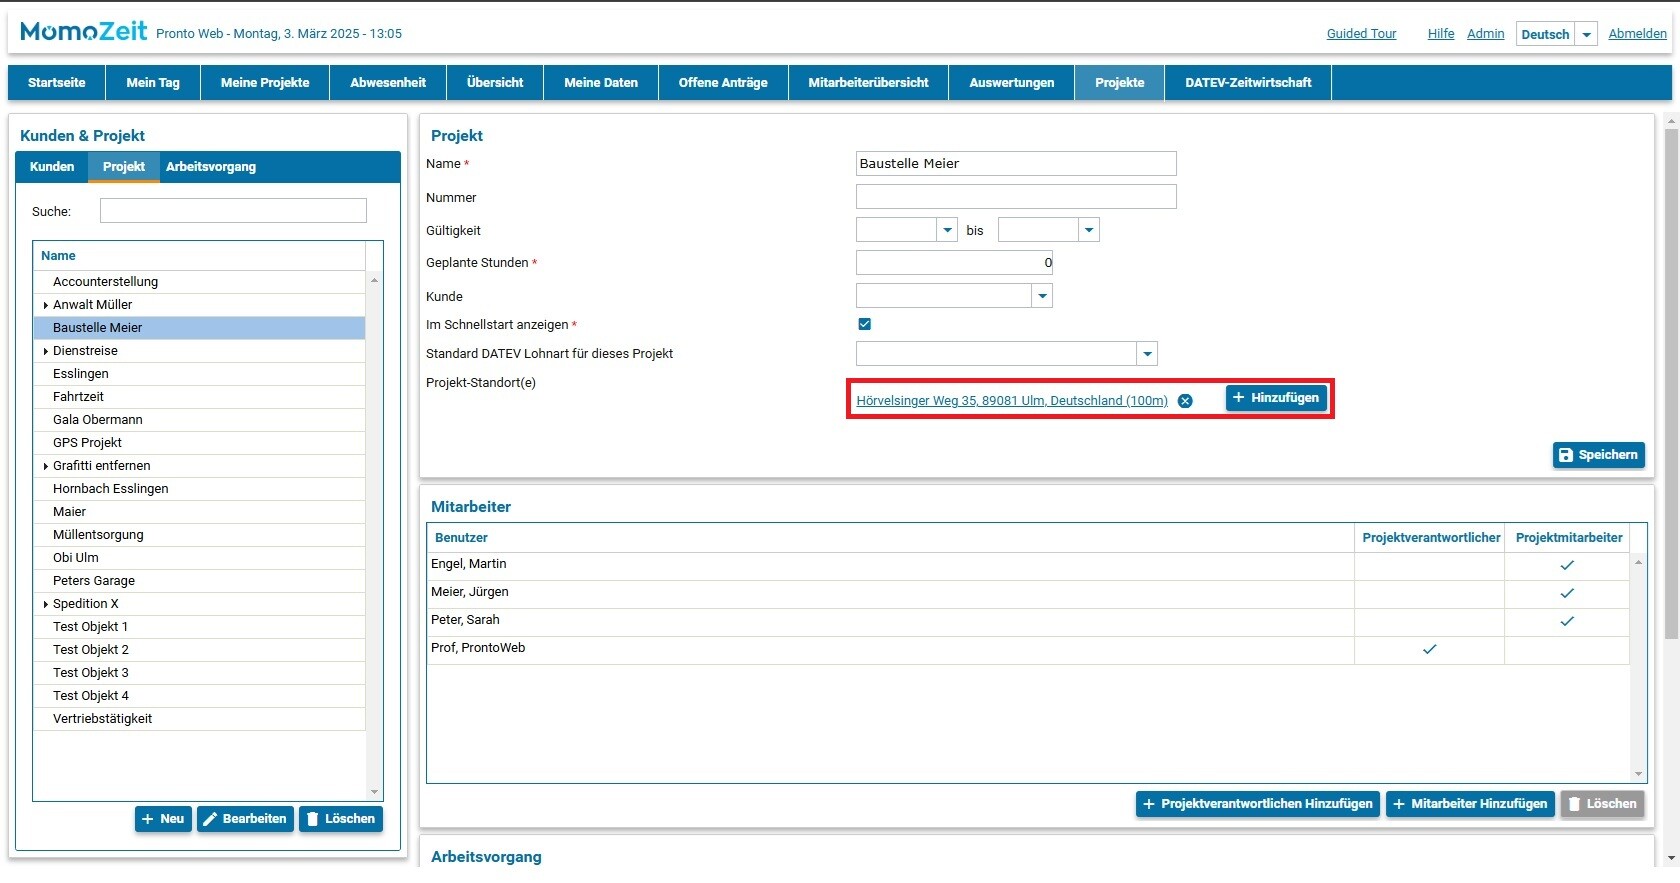Click Projektverantwortlichen Hinzufügen button
Image resolution: width=1680 pixels, height=883 pixels.
(x=1257, y=804)
